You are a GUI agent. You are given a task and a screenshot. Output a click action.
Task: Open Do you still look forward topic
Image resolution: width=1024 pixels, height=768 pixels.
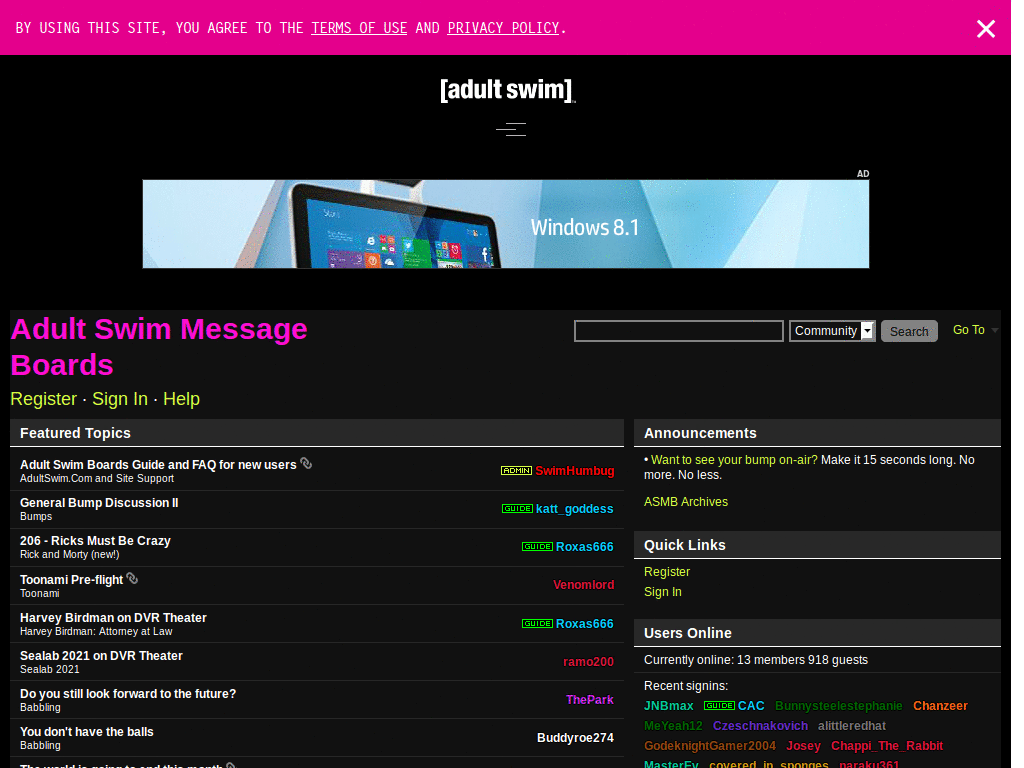128,694
